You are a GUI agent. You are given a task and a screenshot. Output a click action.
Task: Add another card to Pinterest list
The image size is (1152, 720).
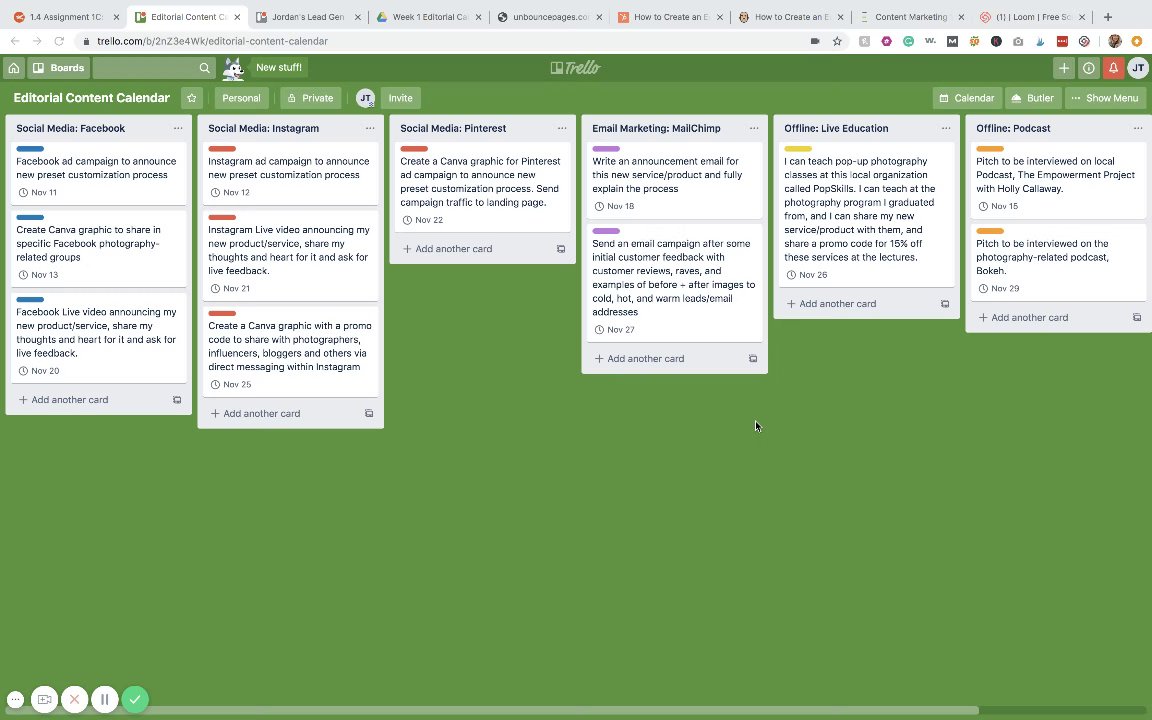(447, 249)
